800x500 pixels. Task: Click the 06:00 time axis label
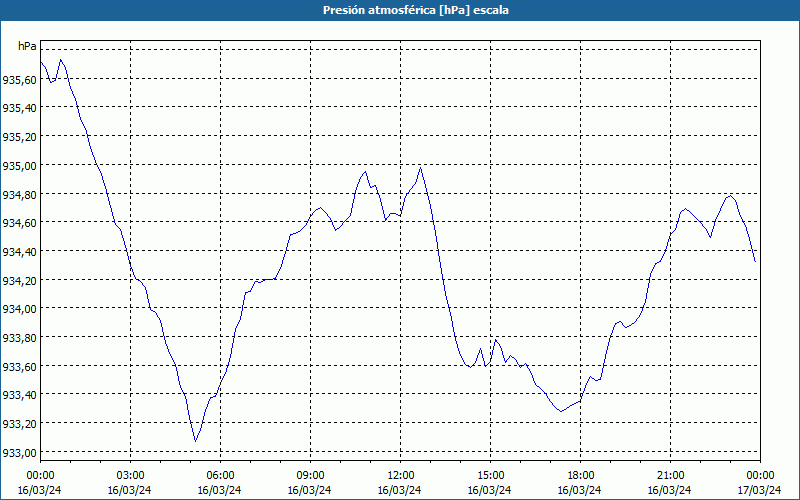220,476
